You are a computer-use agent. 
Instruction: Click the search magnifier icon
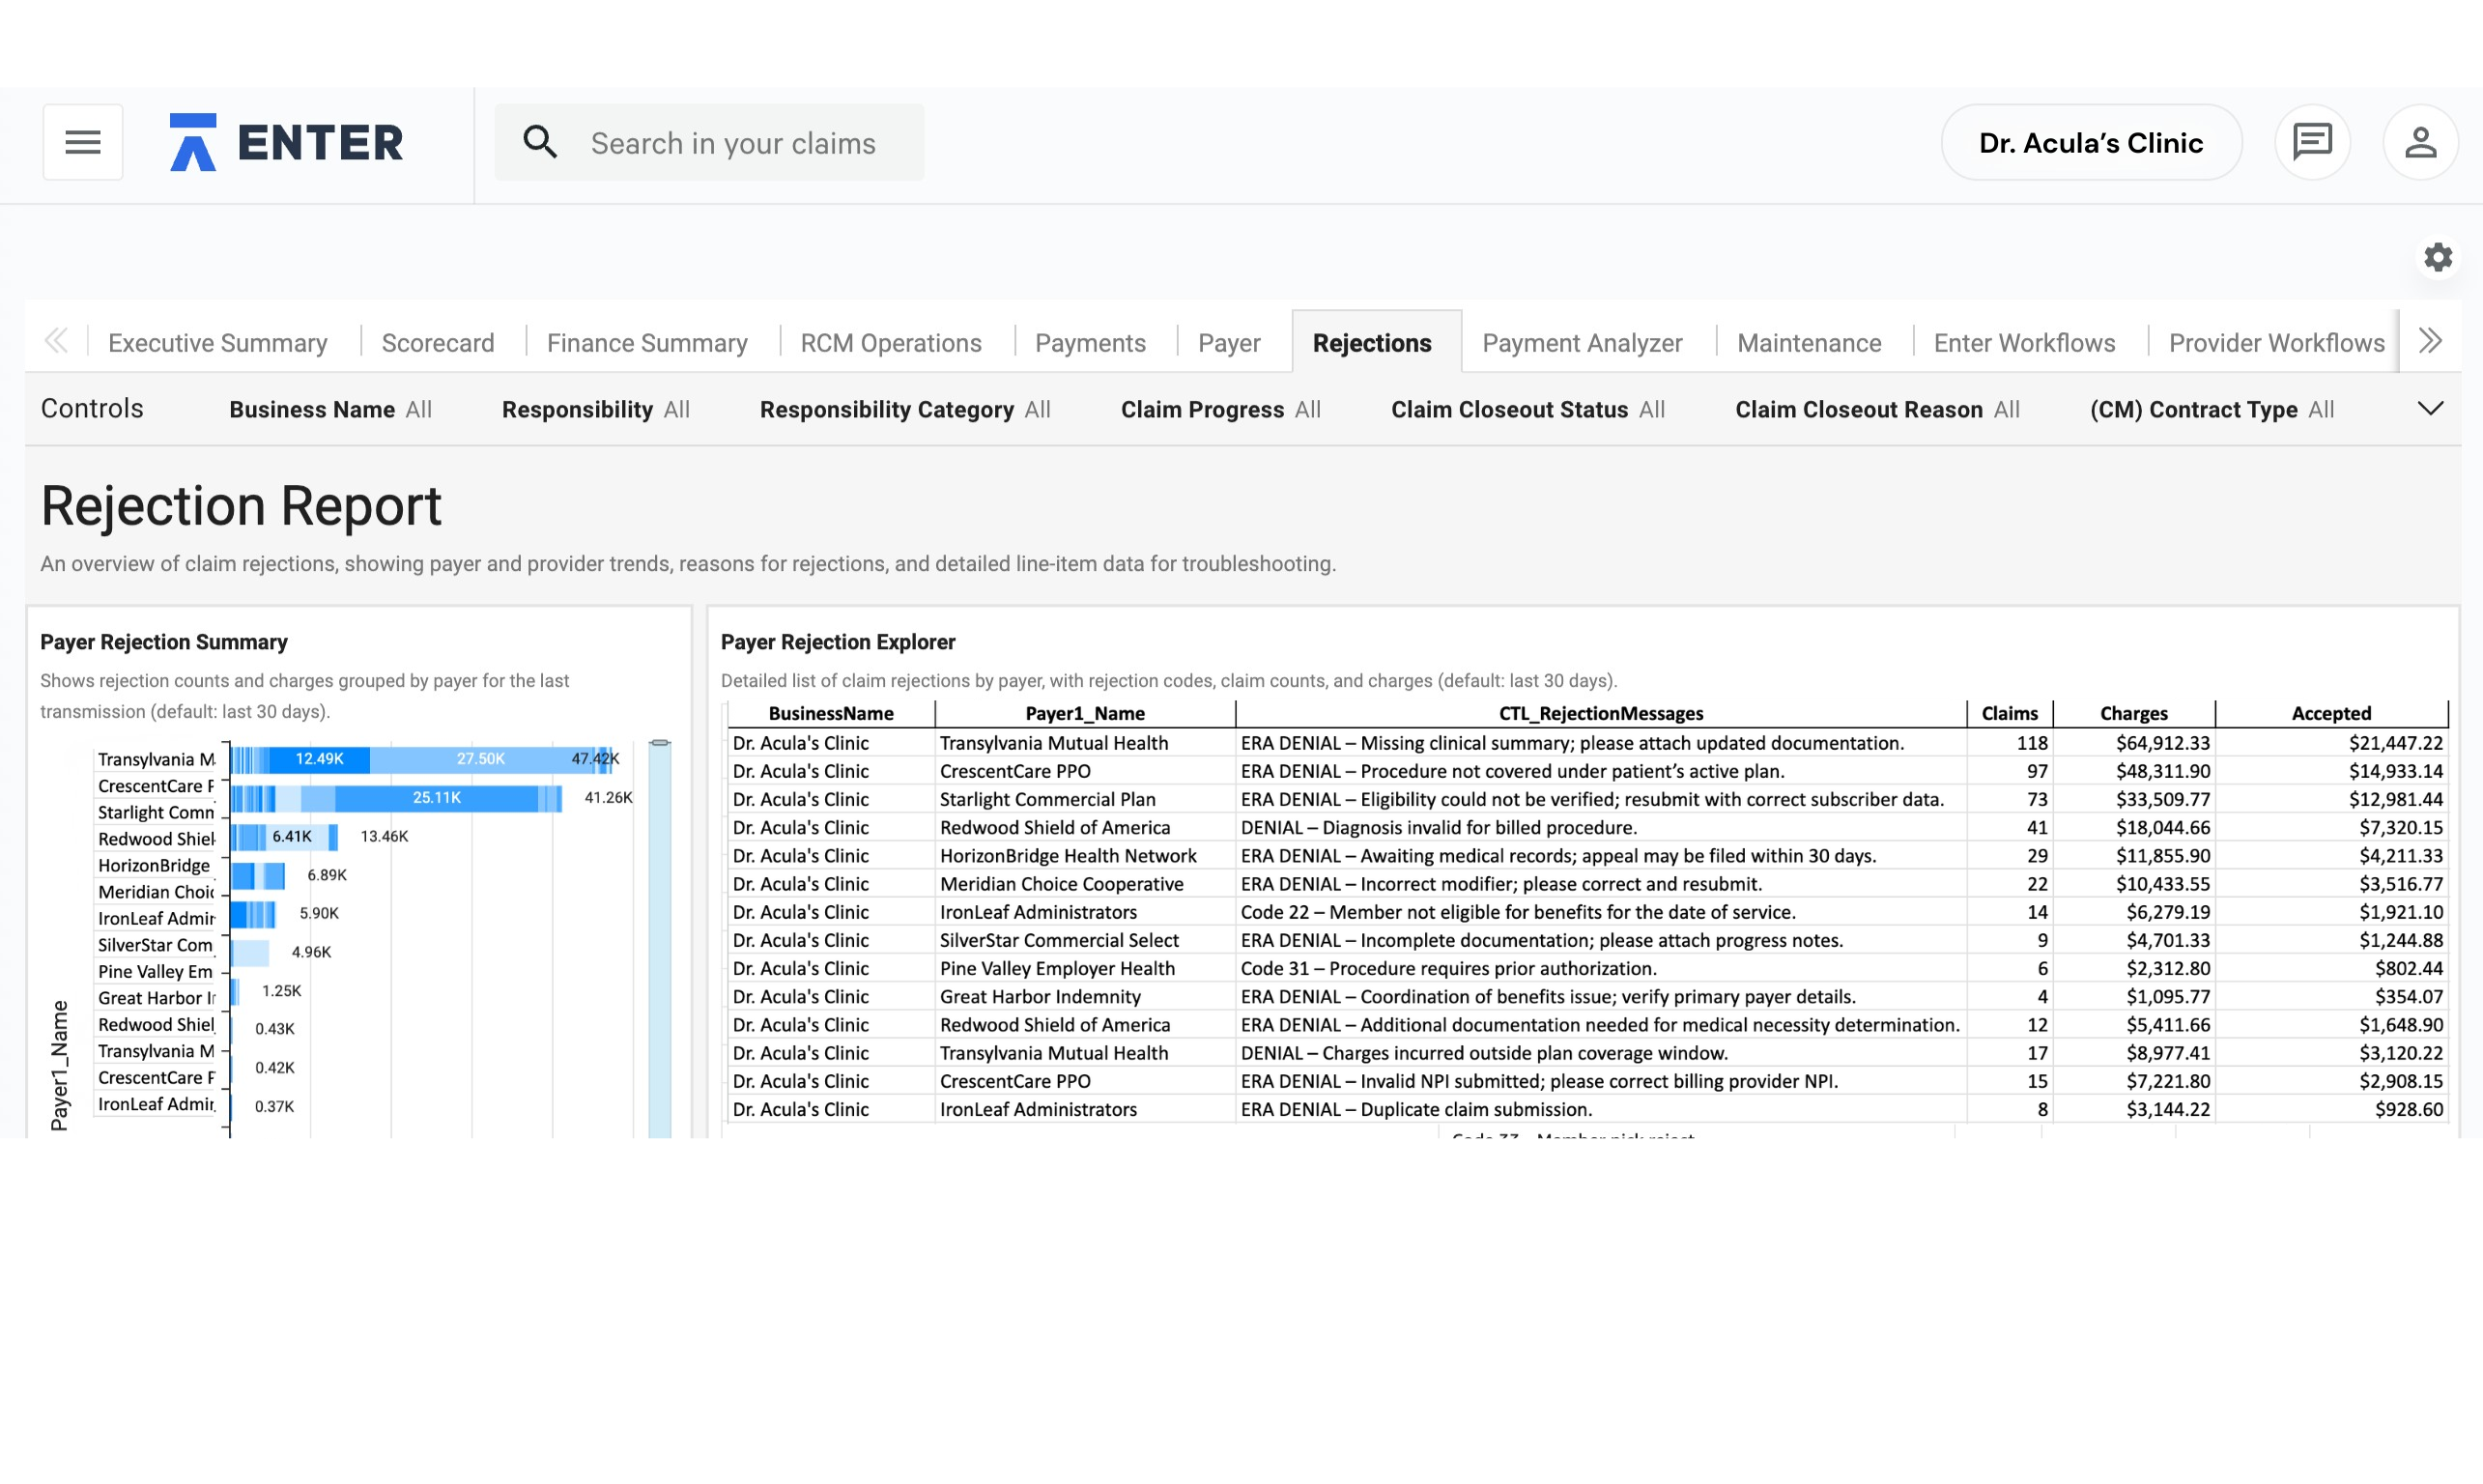[x=540, y=142]
